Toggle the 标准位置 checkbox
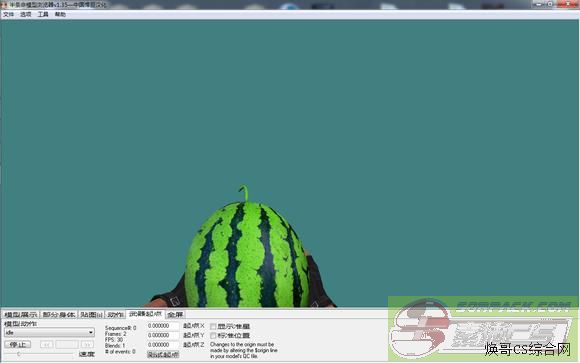This screenshot has width=580, height=363. pos(213,336)
